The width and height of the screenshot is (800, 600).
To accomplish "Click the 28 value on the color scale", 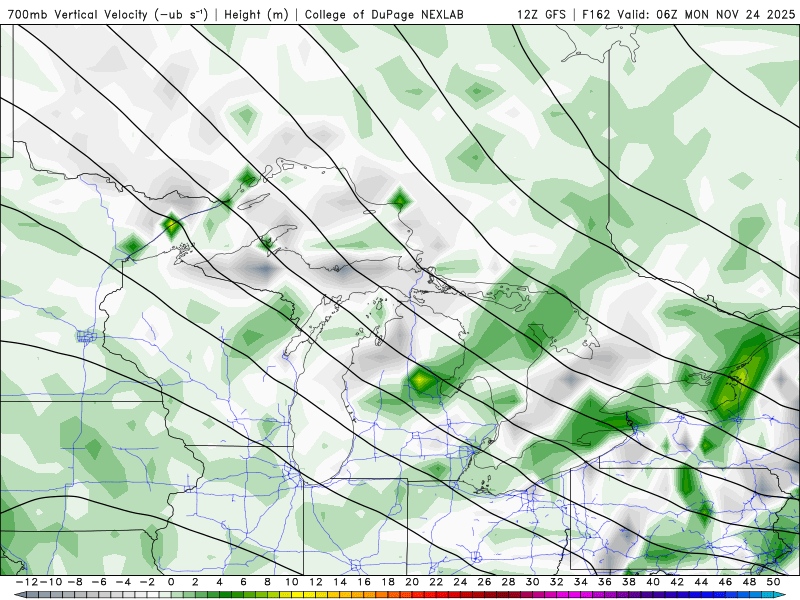I will [x=509, y=582].
